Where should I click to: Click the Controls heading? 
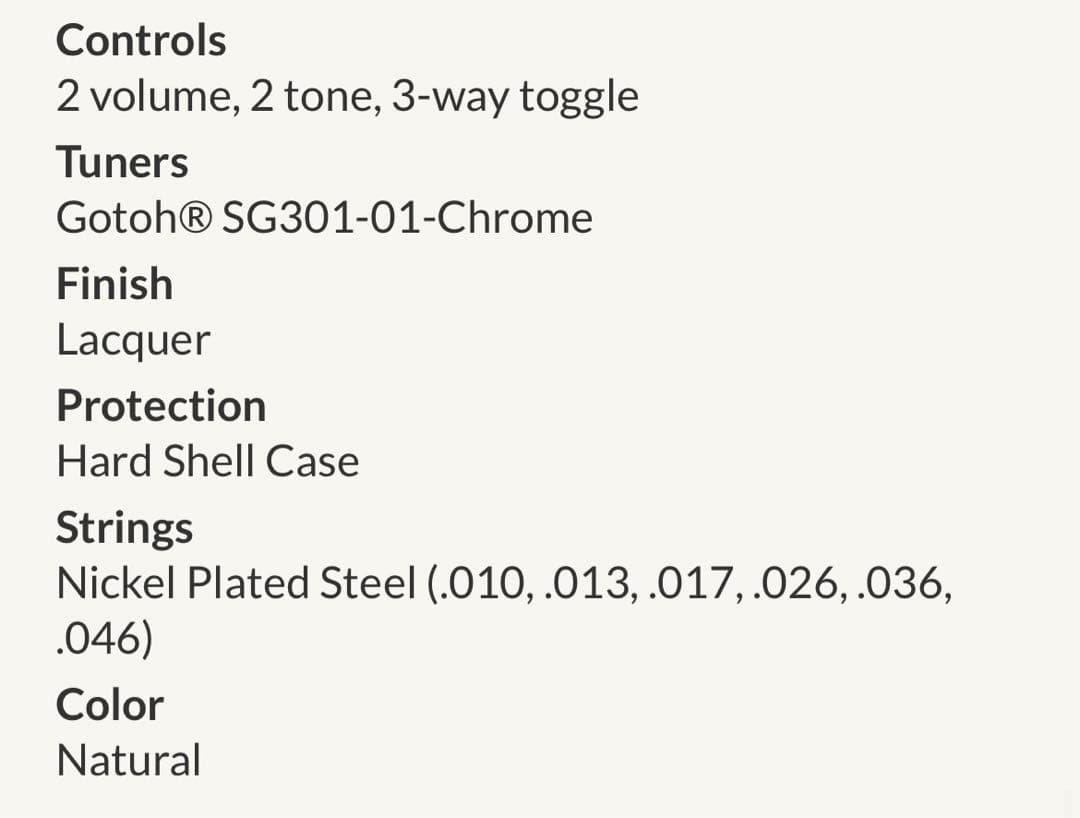141,41
